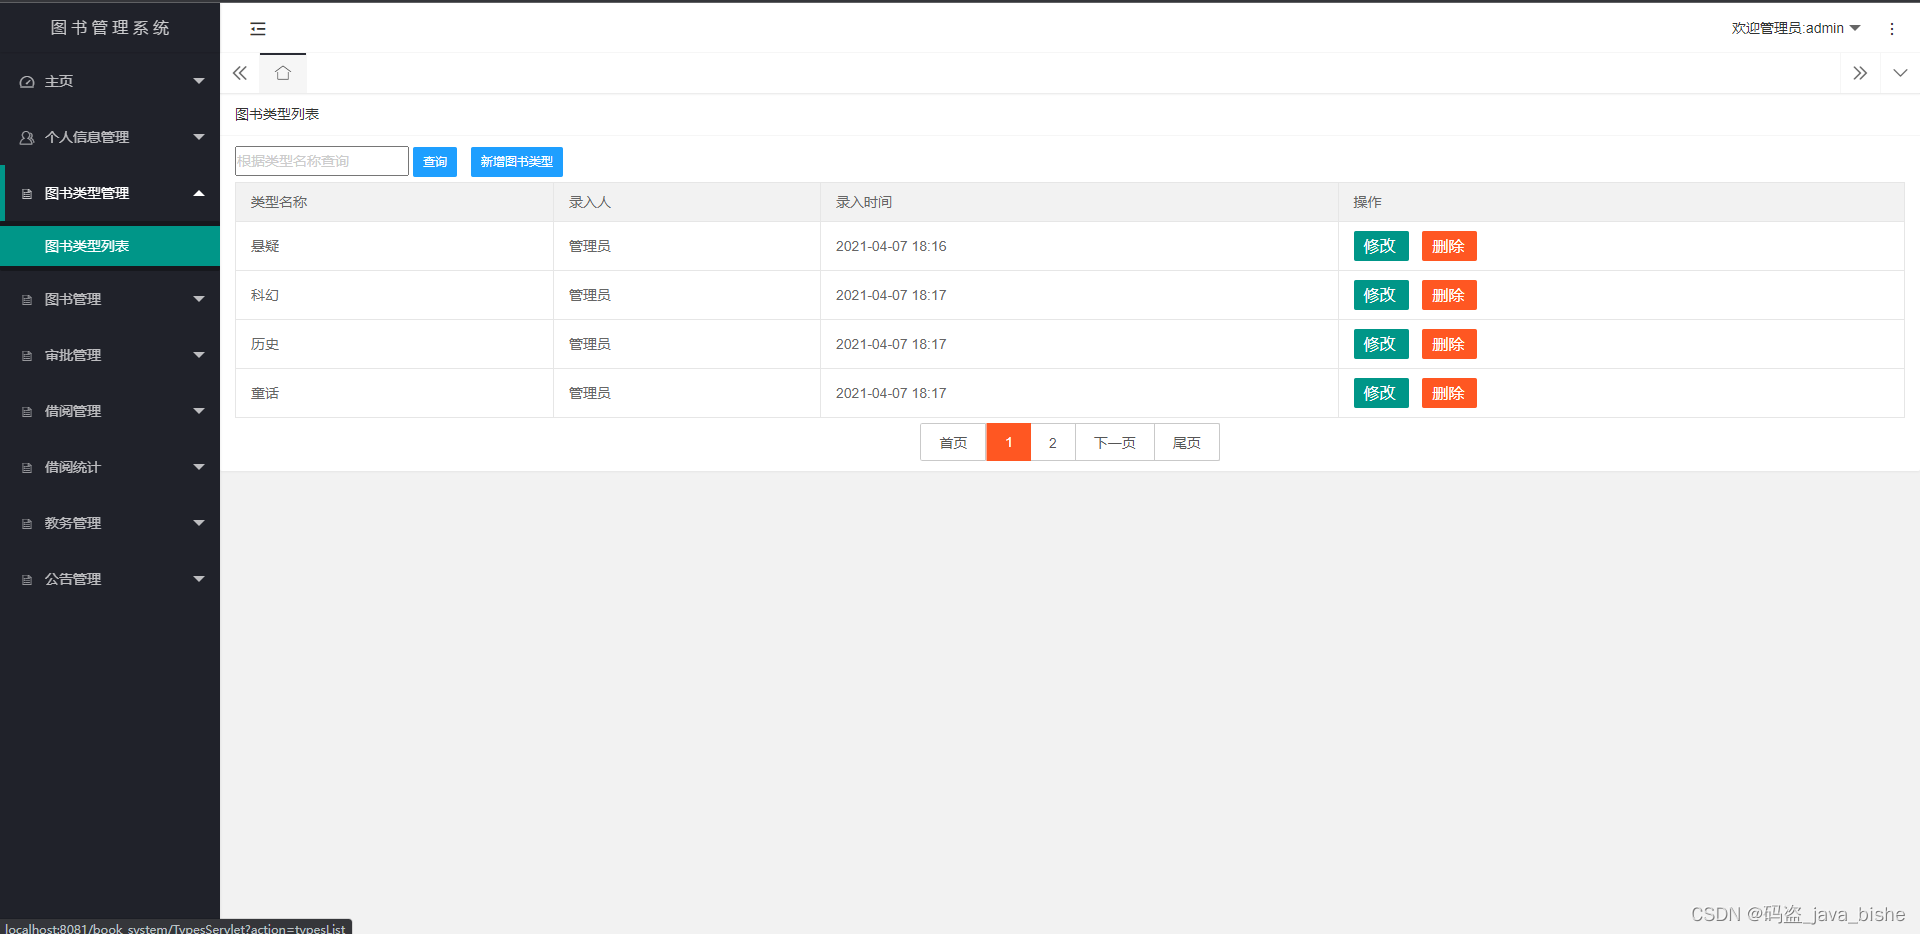Click 修改 for the 历史 row
The width and height of the screenshot is (1920, 934).
coord(1381,344)
